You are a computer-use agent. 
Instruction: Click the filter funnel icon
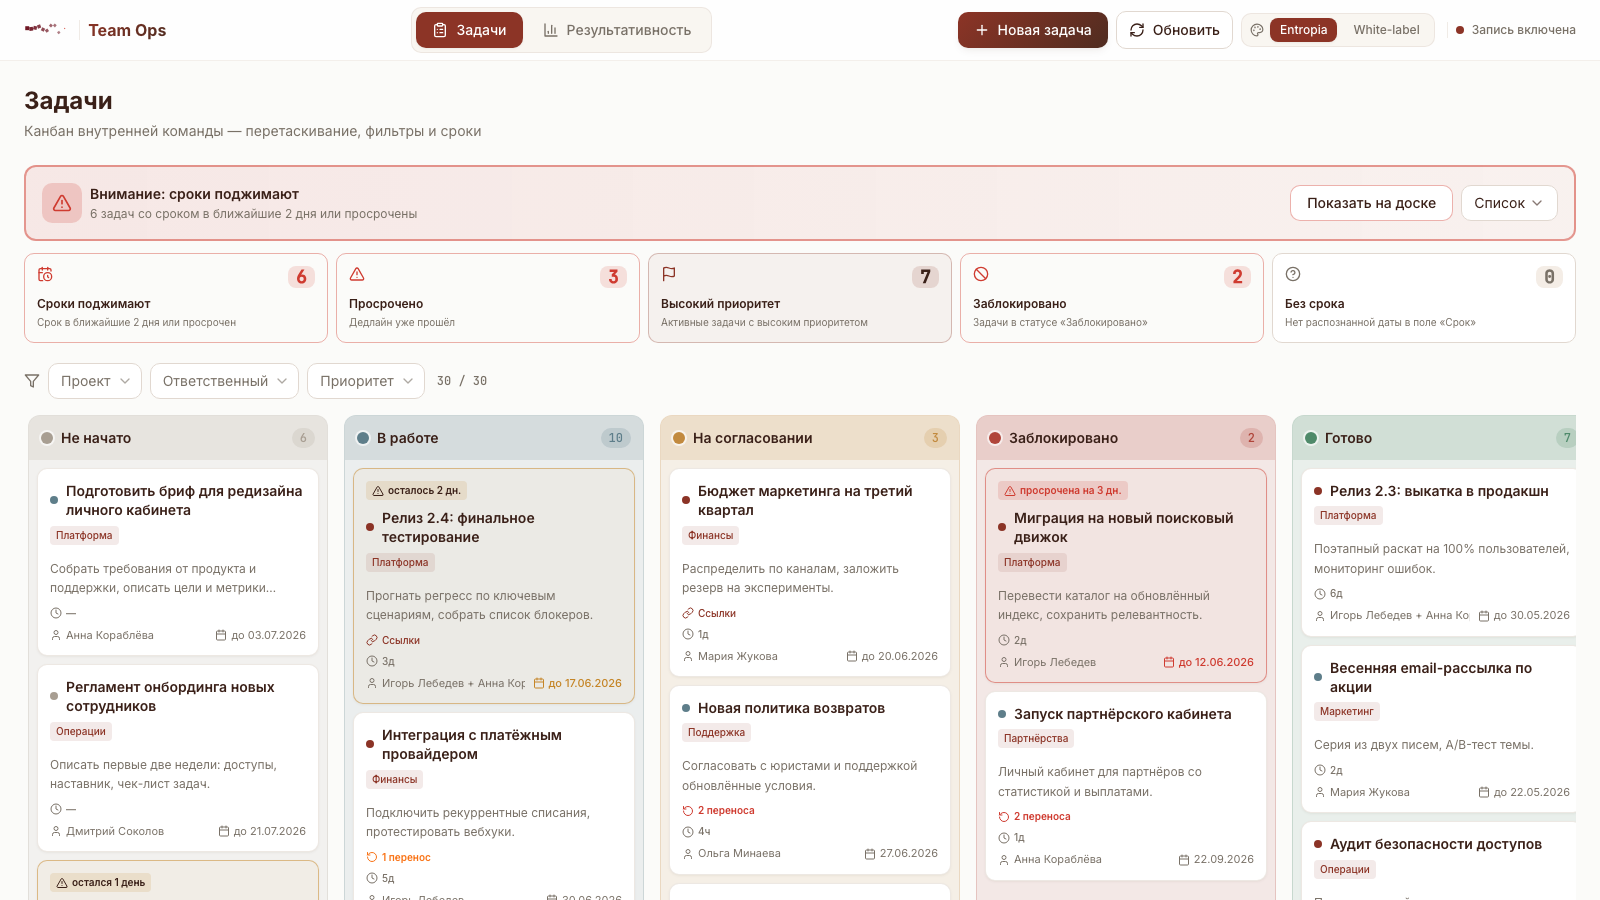pyautogui.click(x=32, y=381)
